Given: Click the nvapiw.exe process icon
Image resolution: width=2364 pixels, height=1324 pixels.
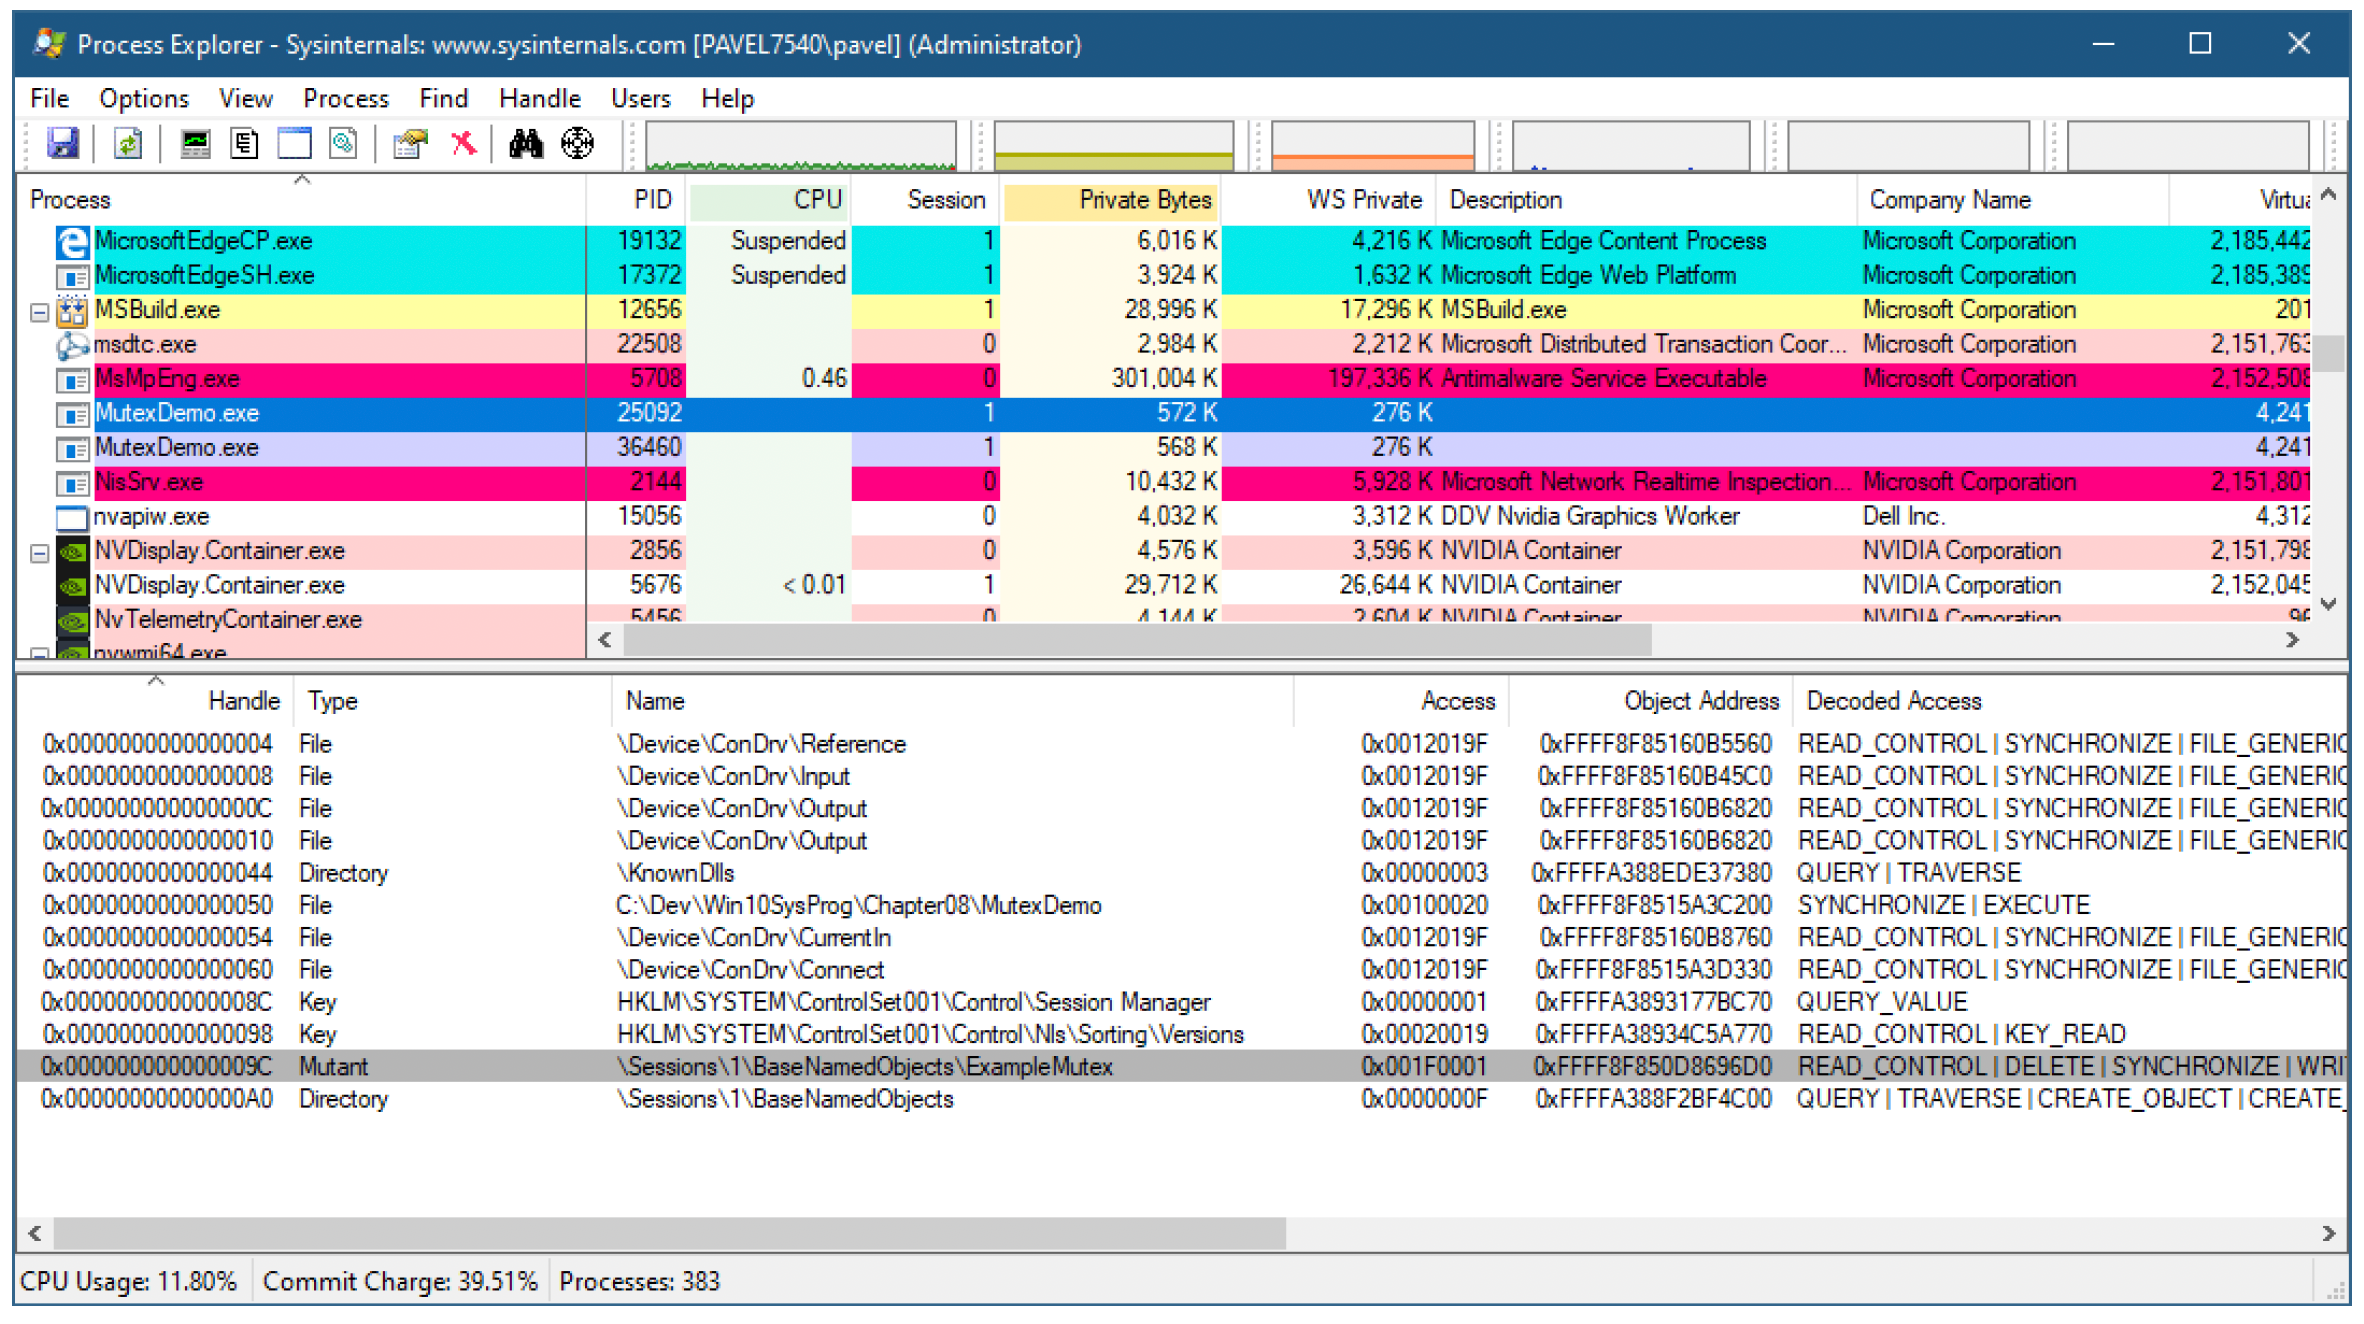Looking at the screenshot, I should point(72,517).
